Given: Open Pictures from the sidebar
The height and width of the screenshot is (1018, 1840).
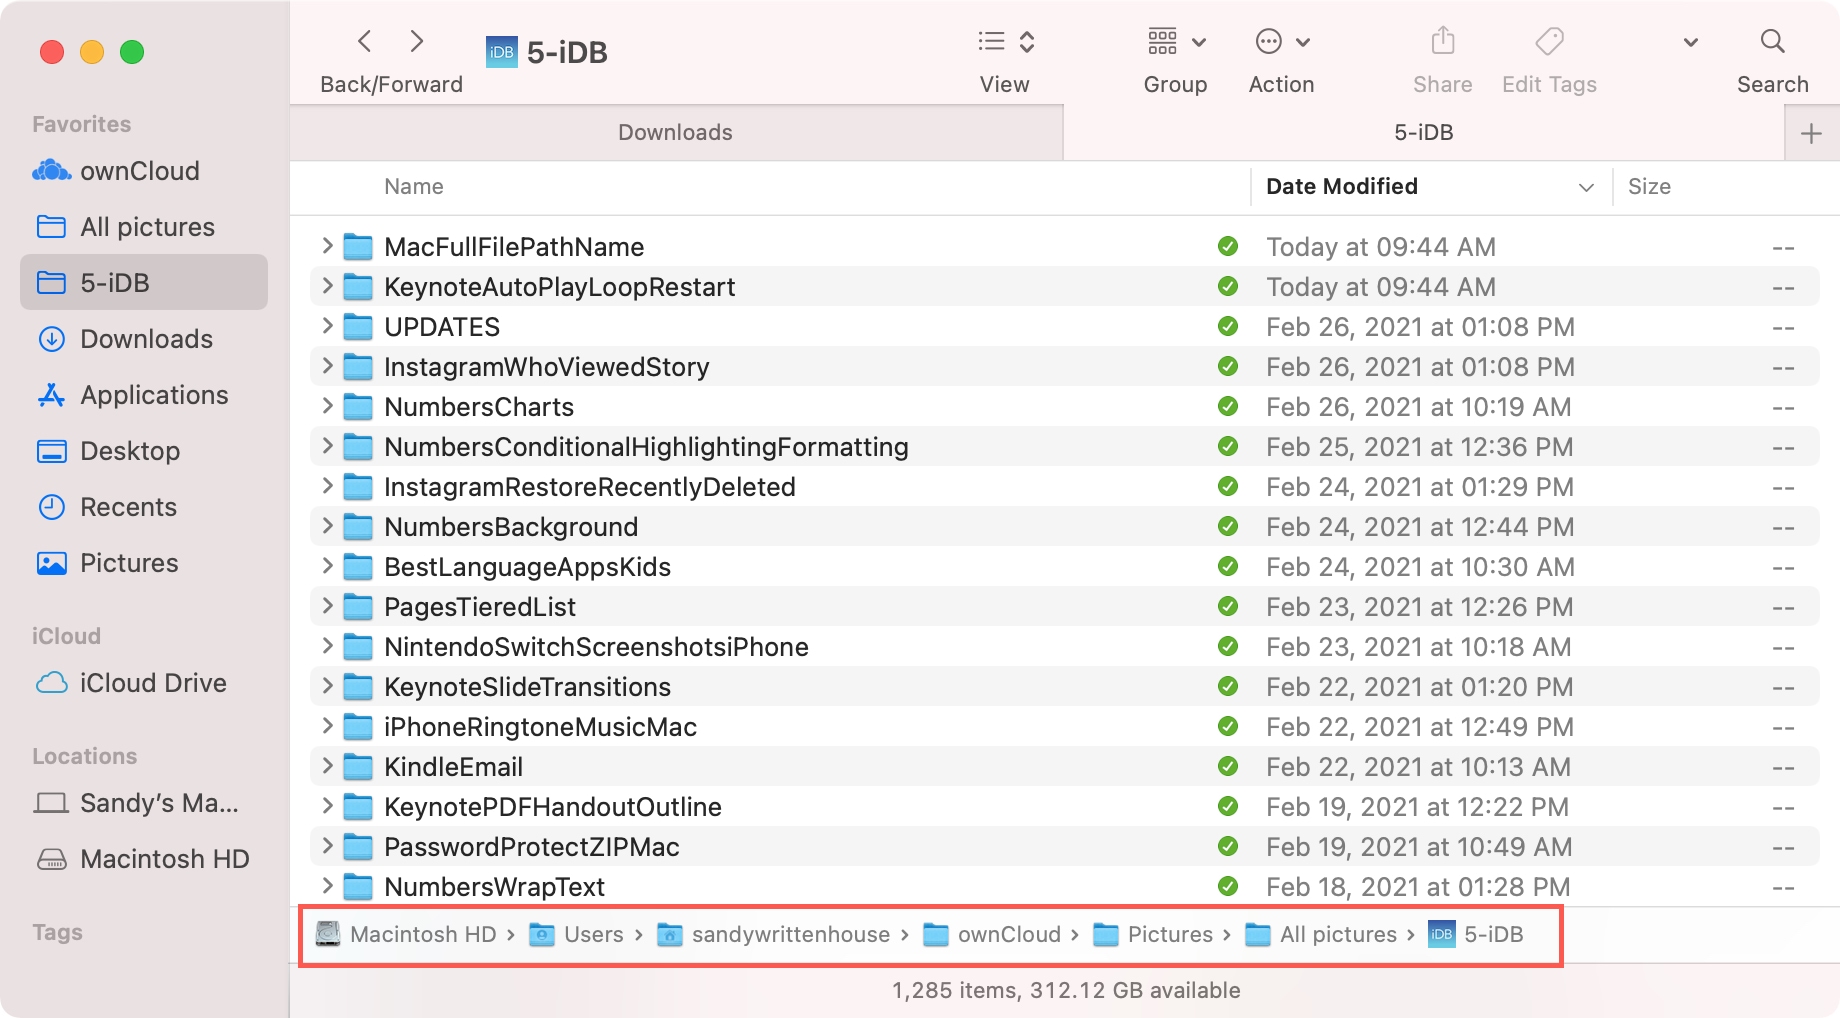Looking at the screenshot, I should coord(144,563).
